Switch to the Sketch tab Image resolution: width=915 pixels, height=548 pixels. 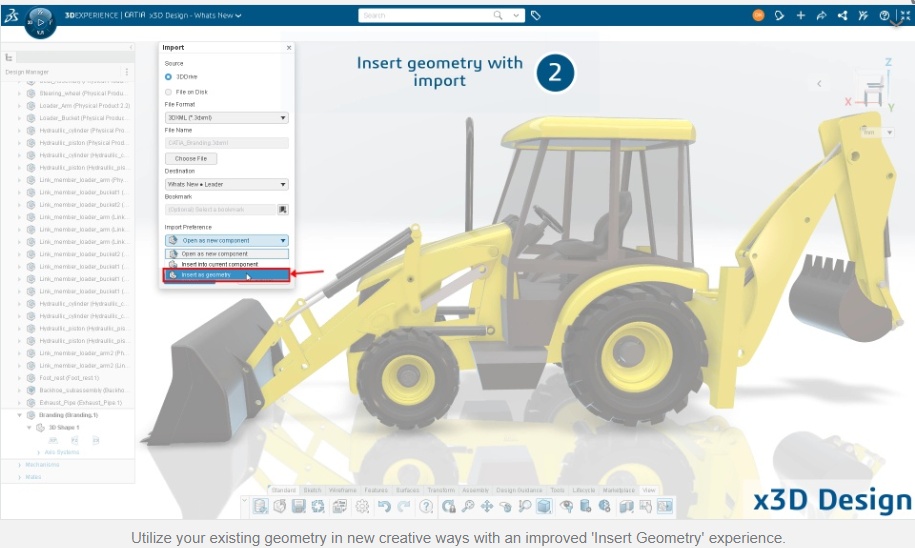point(312,490)
